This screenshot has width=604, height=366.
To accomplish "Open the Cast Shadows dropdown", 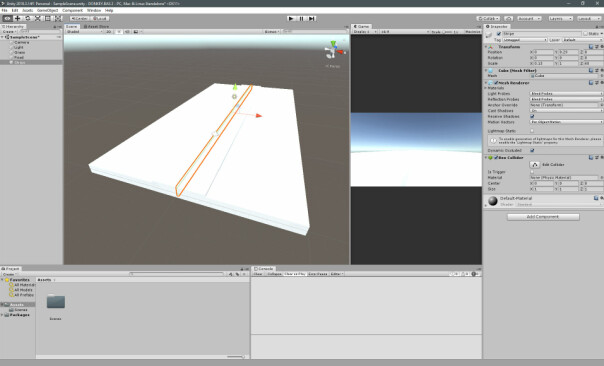I will click(x=566, y=111).
